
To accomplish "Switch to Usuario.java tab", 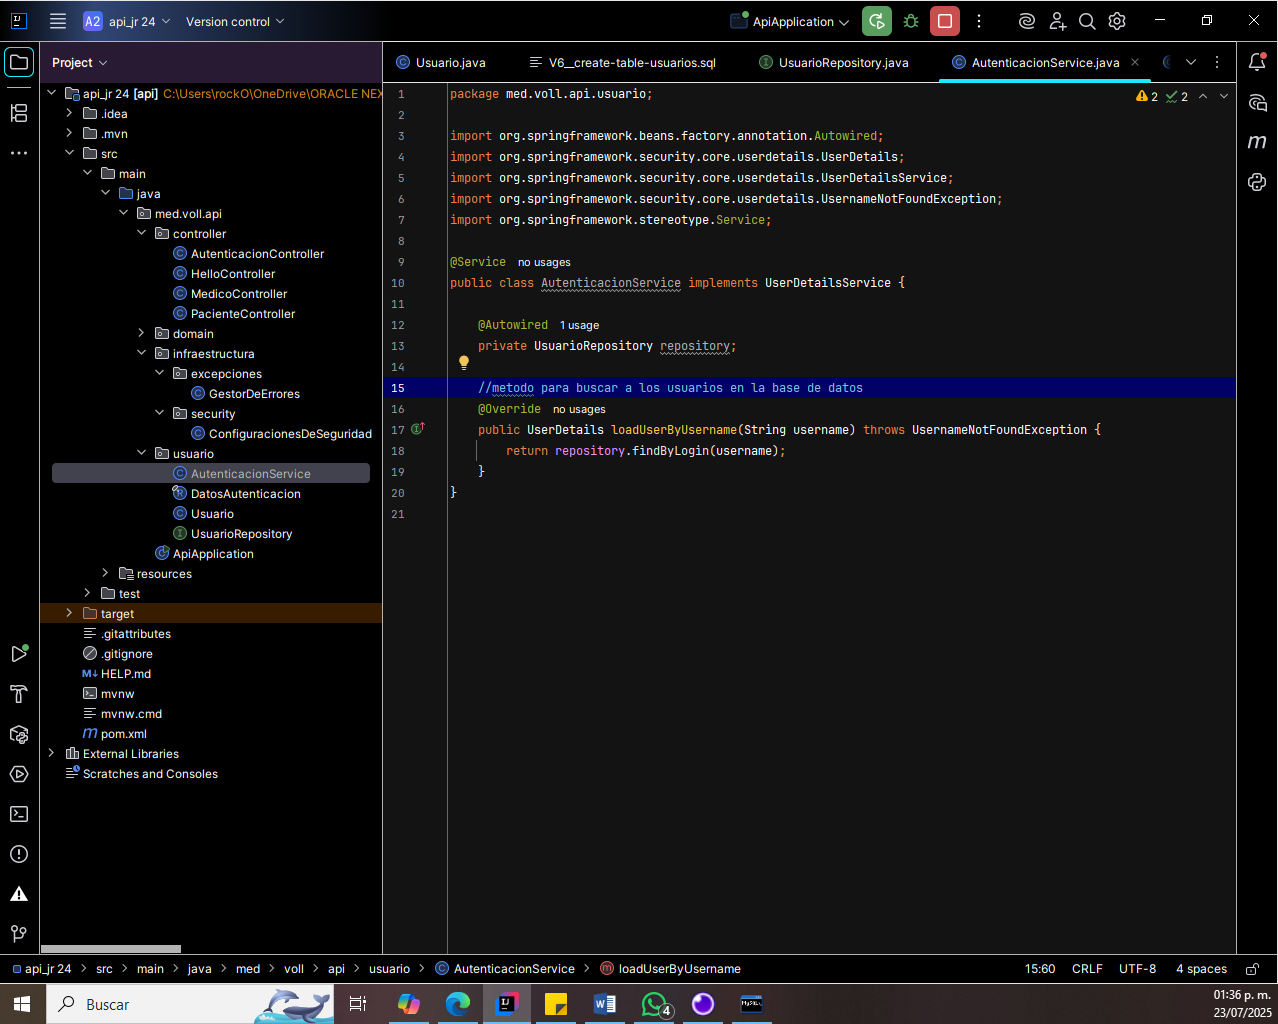I will pyautogui.click(x=441, y=62).
